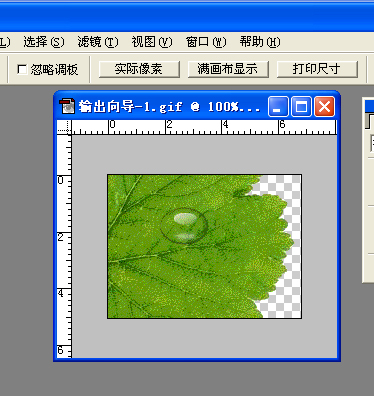Click the 输出向导-1.gif window title text
Image resolution: width=374 pixels, height=396 pixels.
pyautogui.click(x=169, y=107)
